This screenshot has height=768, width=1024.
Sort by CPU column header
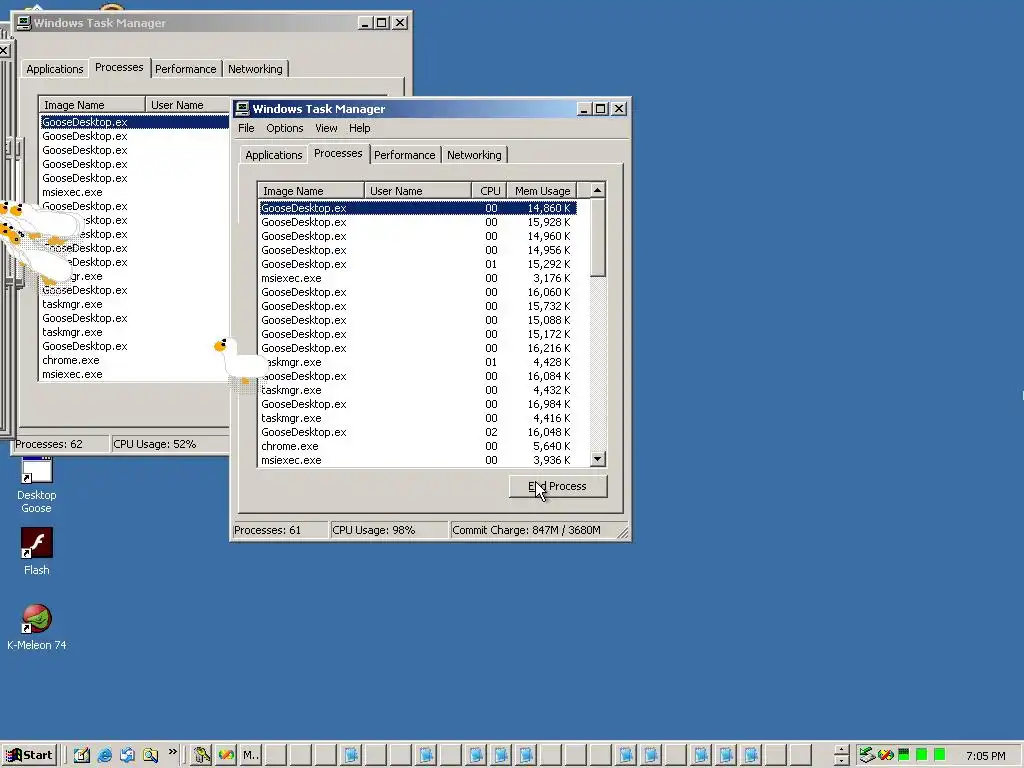click(490, 191)
